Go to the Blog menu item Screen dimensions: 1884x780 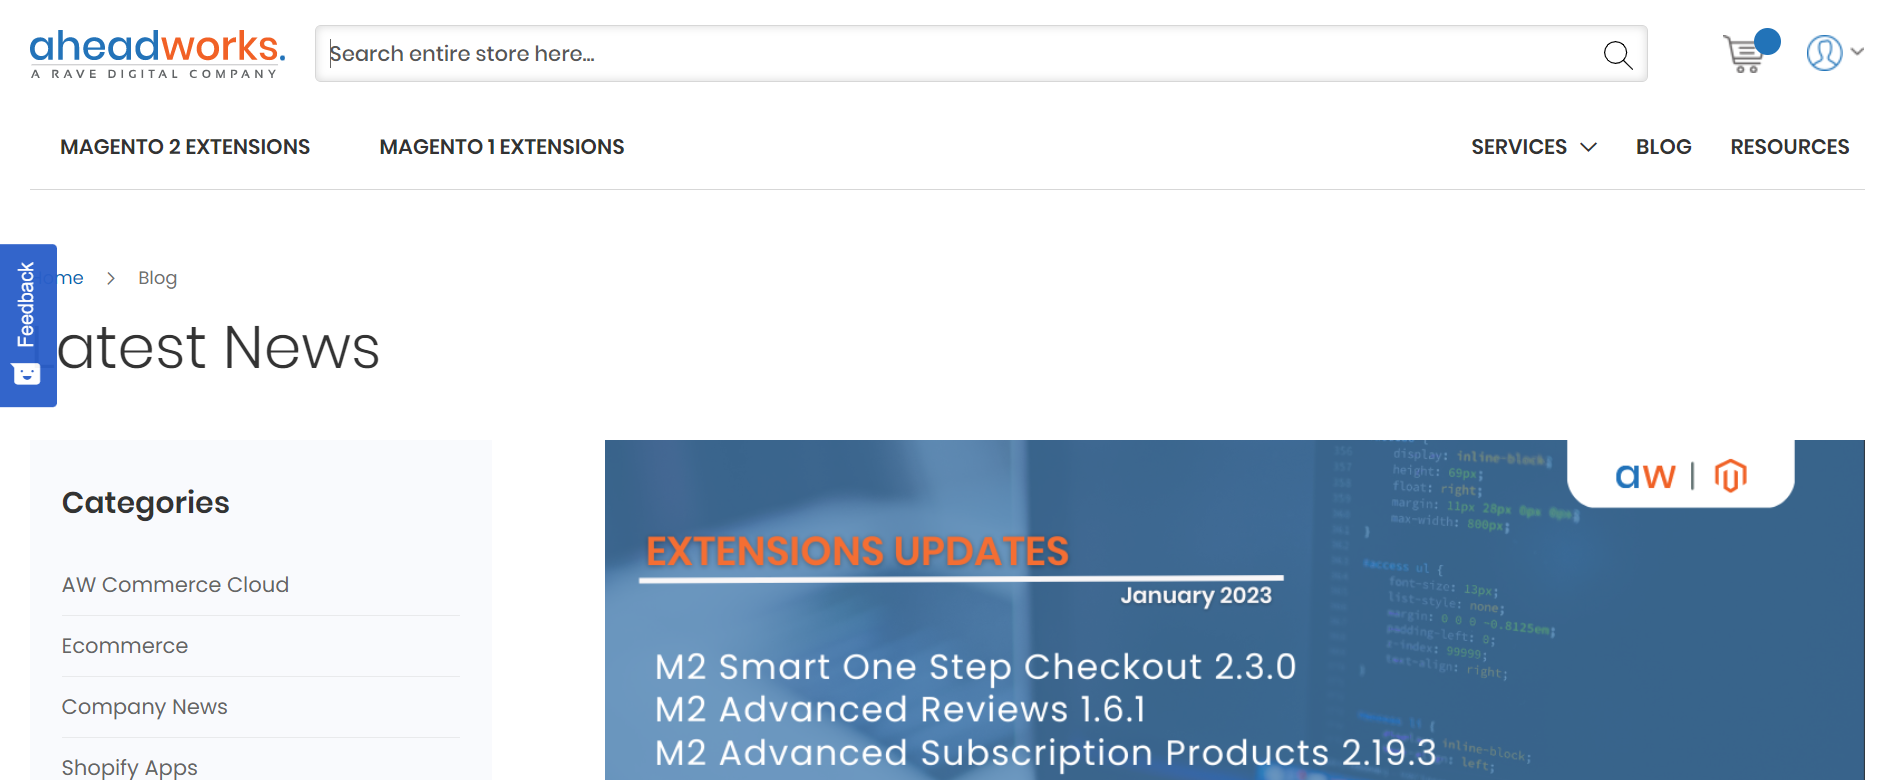click(x=1664, y=147)
